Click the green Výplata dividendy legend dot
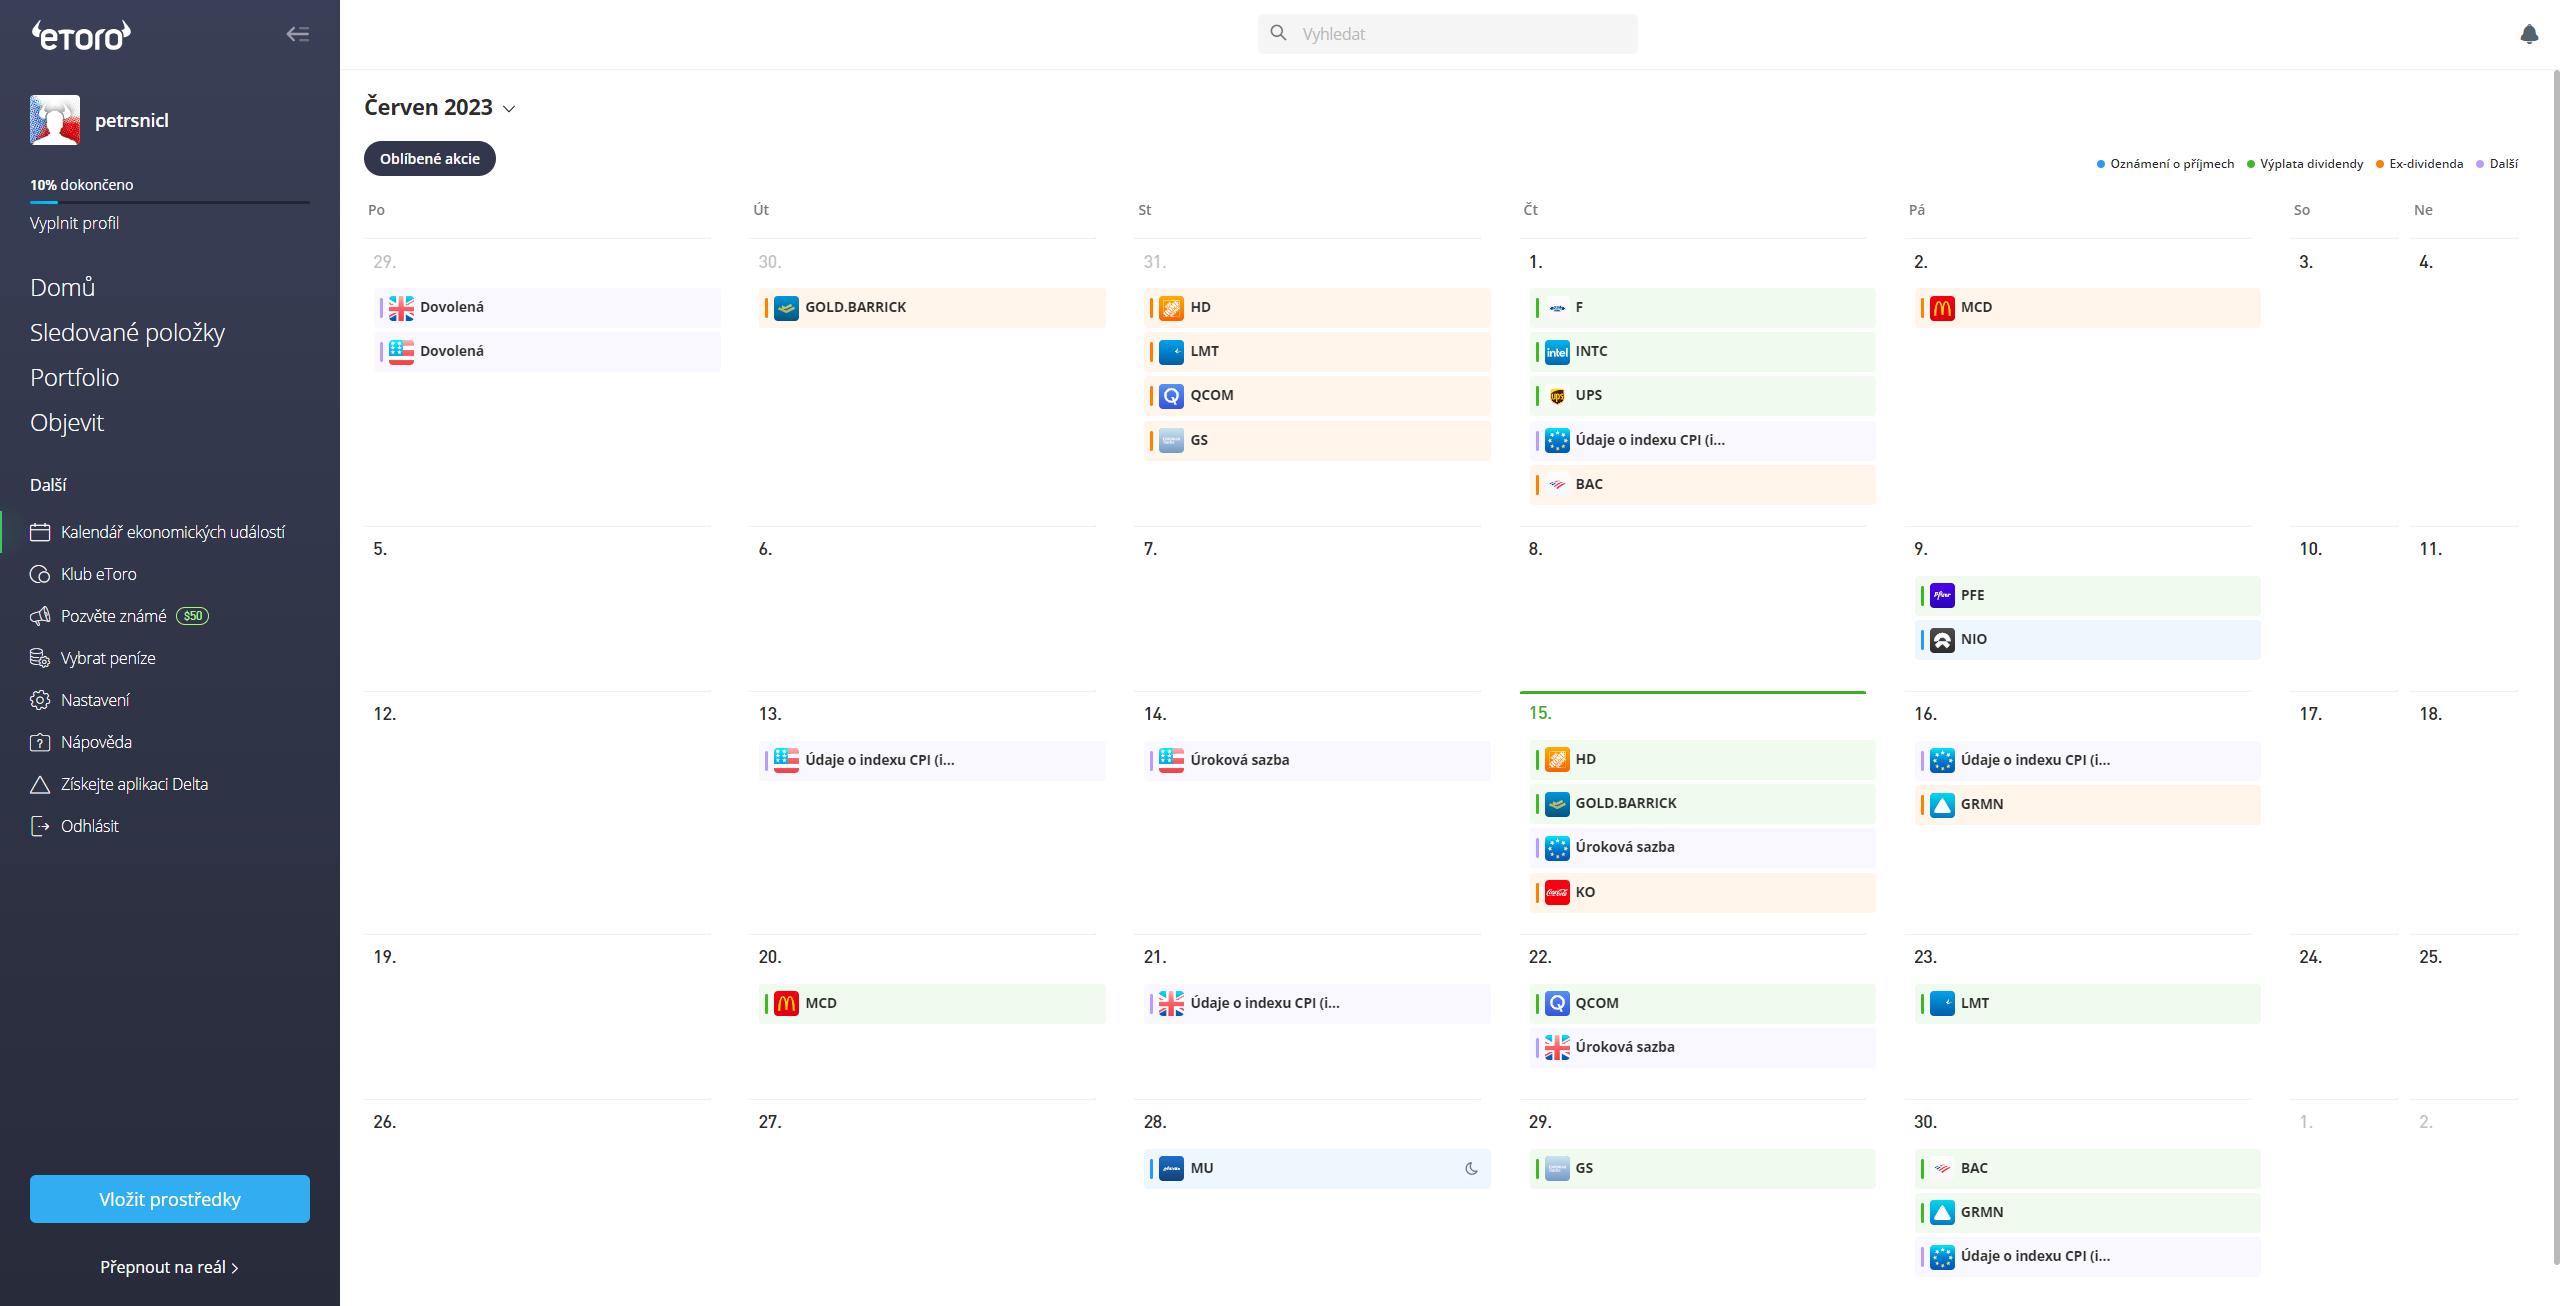 pyautogui.click(x=2251, y=164)
